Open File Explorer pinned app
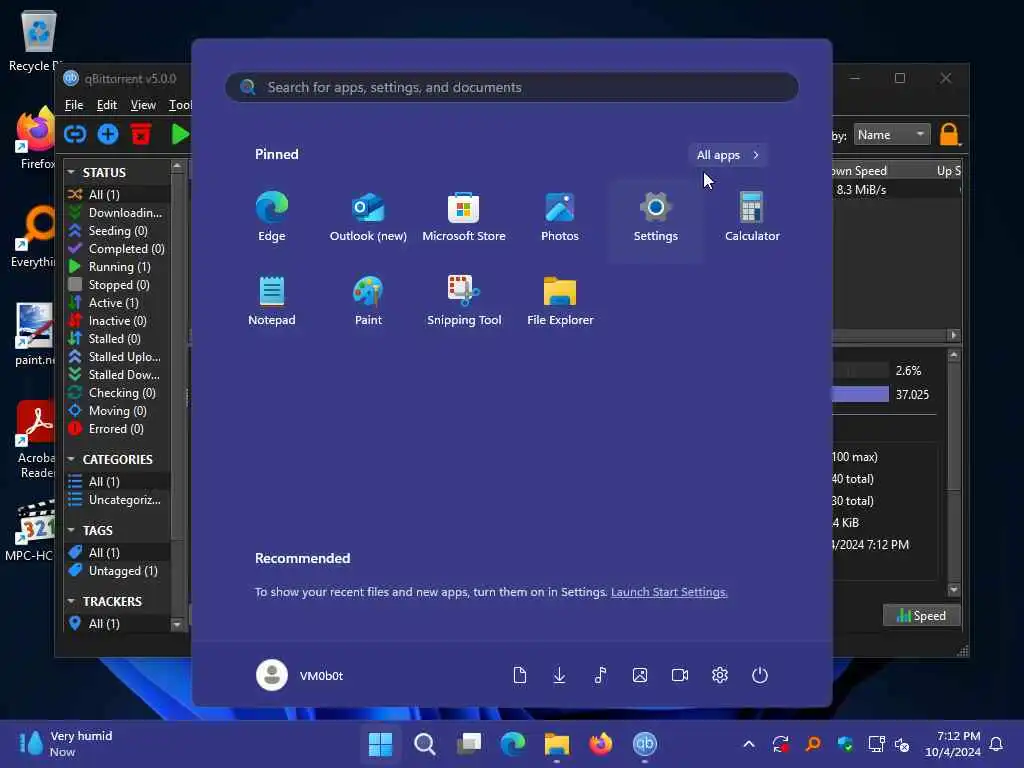 point(560,301)
